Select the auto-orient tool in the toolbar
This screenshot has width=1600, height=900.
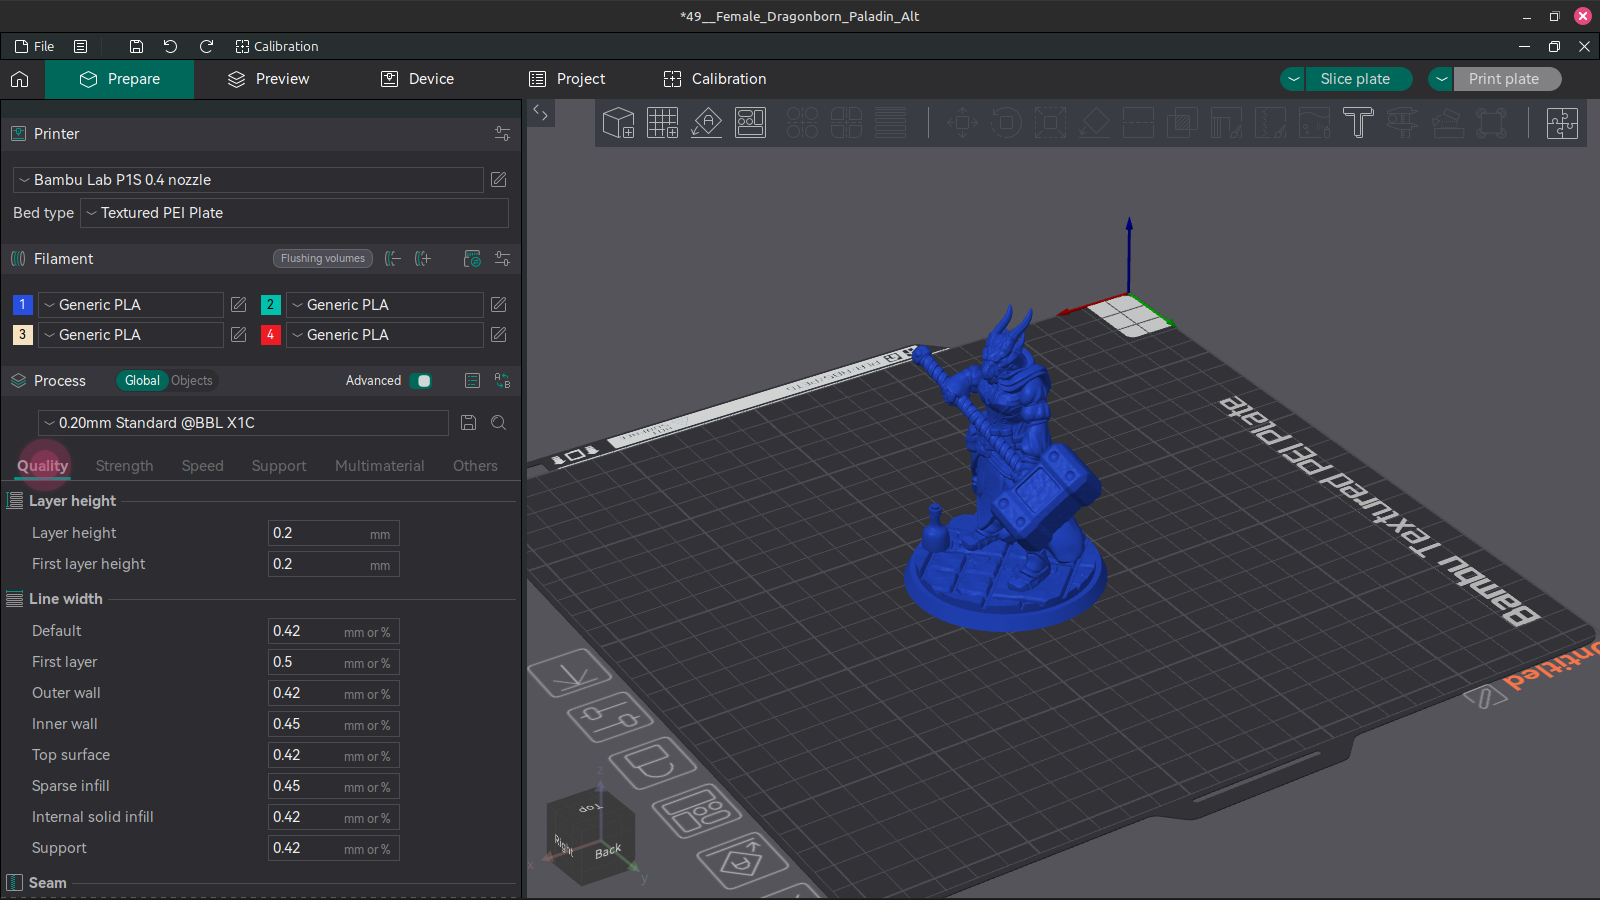[706, 123]
